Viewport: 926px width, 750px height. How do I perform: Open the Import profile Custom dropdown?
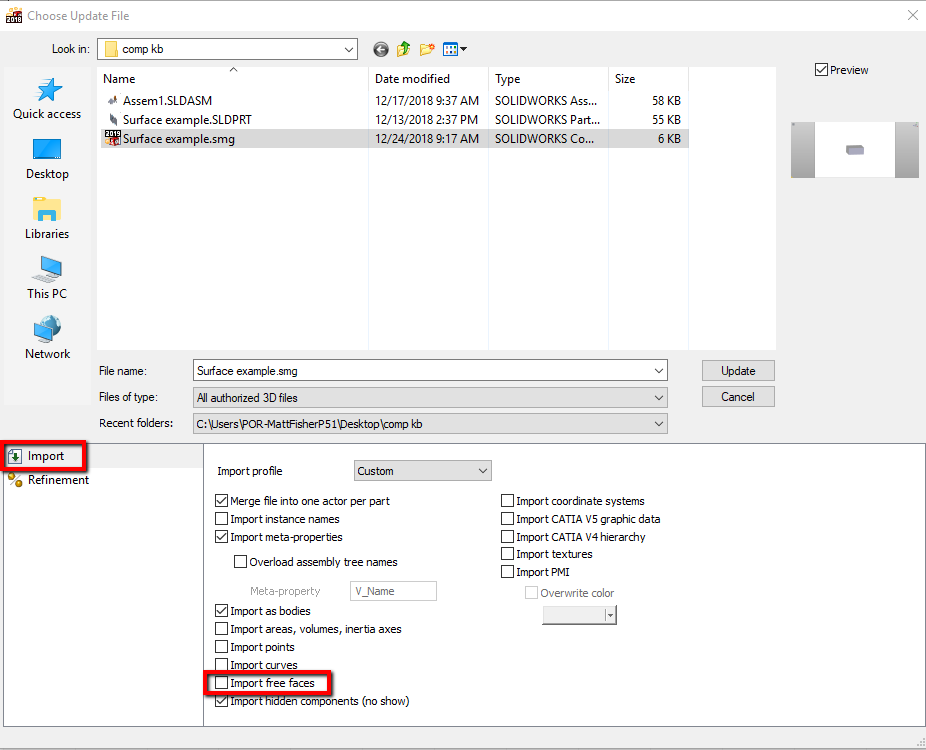pyautogui.click(x=422, y=471)
